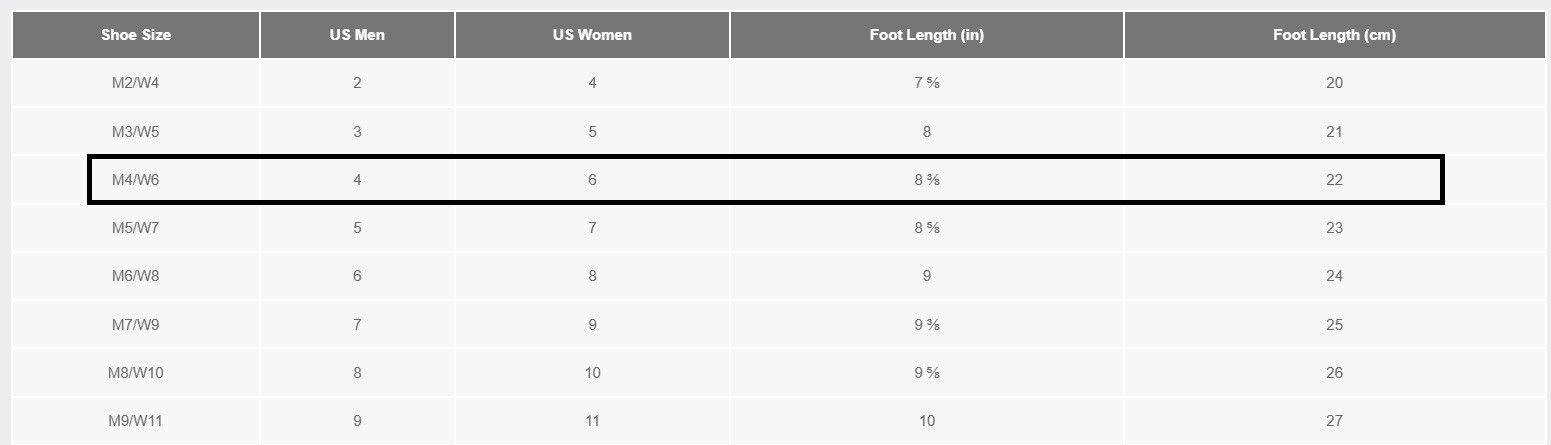Click the highlighted M4/W6 size cell
Viewport: 1551px width, 445px height.
pos(136,180)
